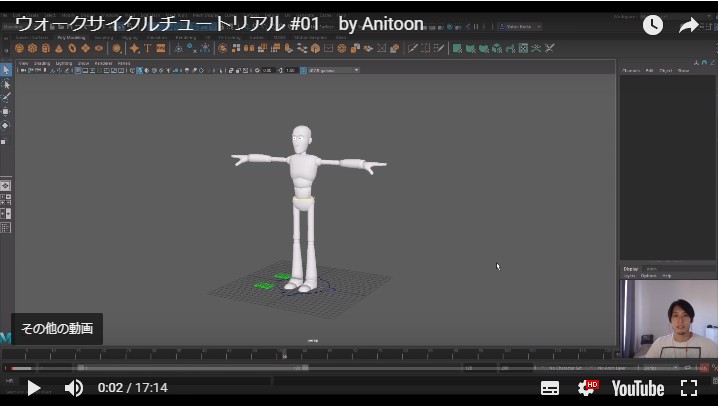
Task: Toggle X-ray mode in panel toolbar
Action: coord(231,70)
